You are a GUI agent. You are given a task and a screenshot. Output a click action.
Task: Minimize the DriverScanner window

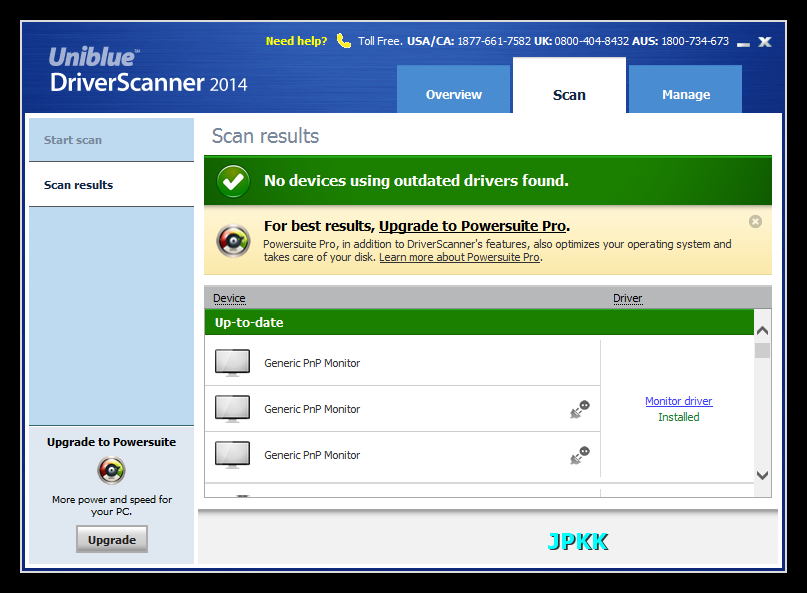pyautogui.click(x=743, y=43)
